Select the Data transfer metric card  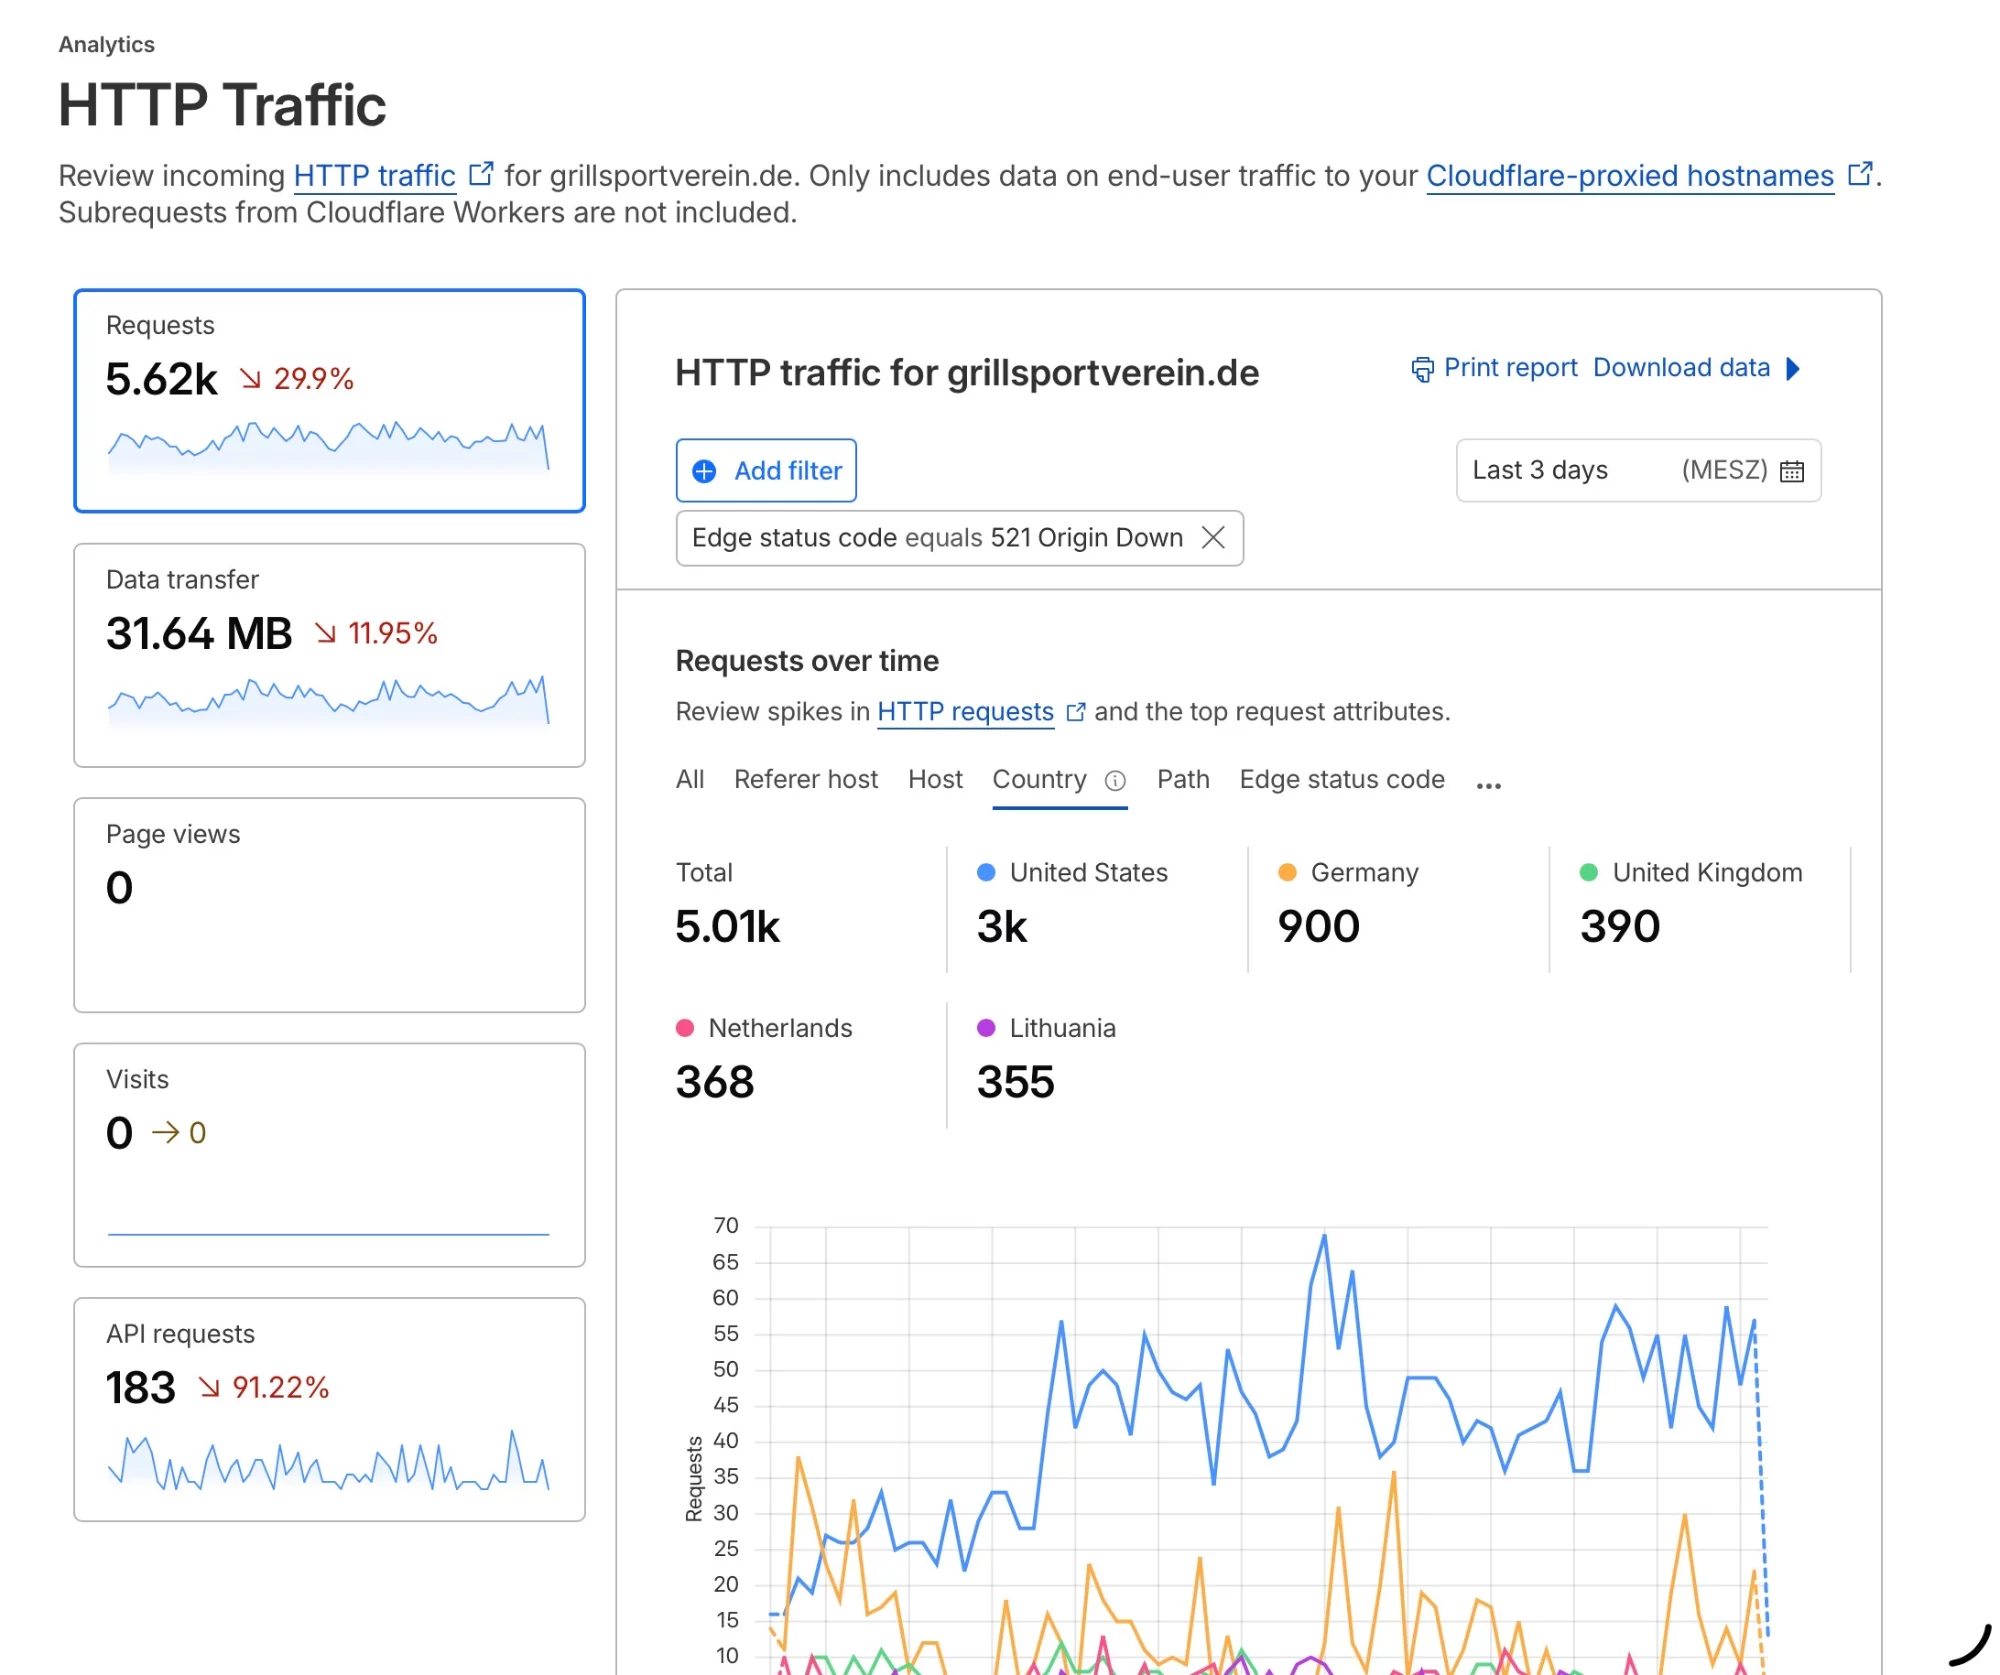(x=329, y=656)
